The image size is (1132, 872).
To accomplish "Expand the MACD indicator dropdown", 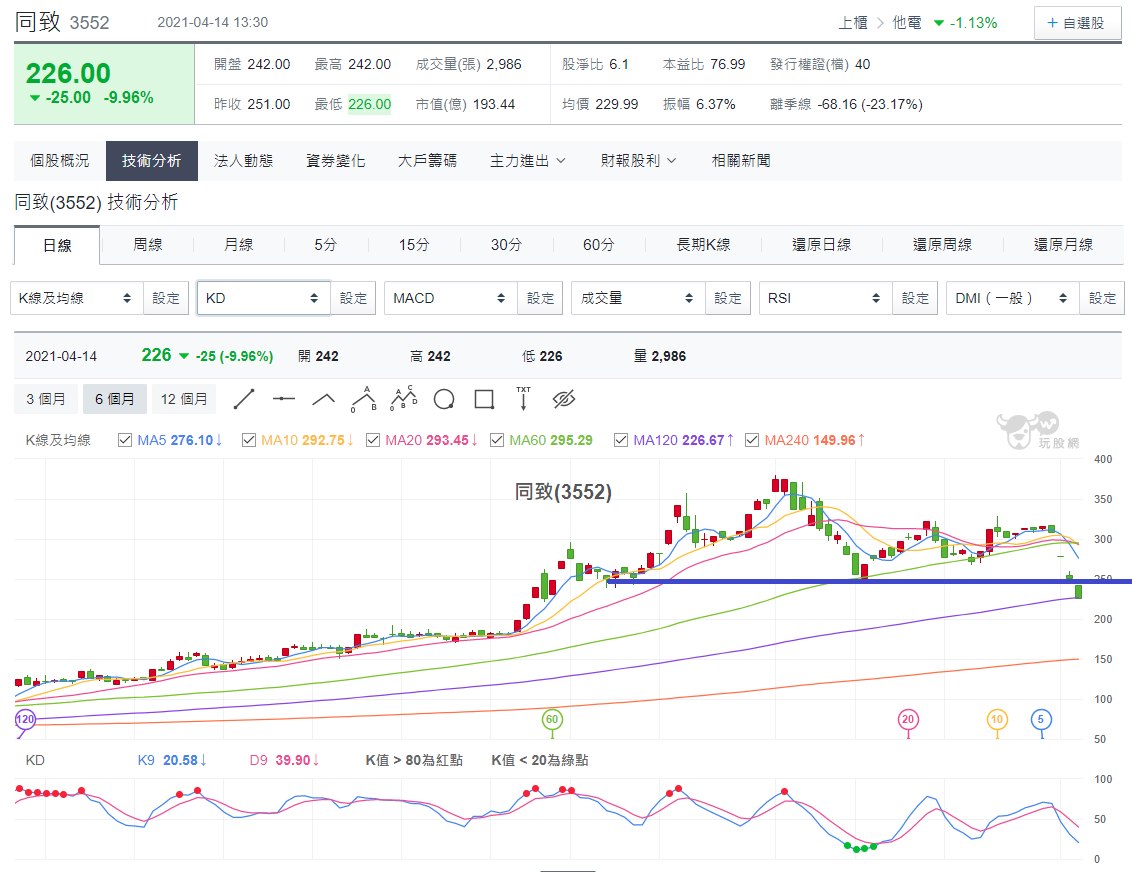I will coord(450,298).
